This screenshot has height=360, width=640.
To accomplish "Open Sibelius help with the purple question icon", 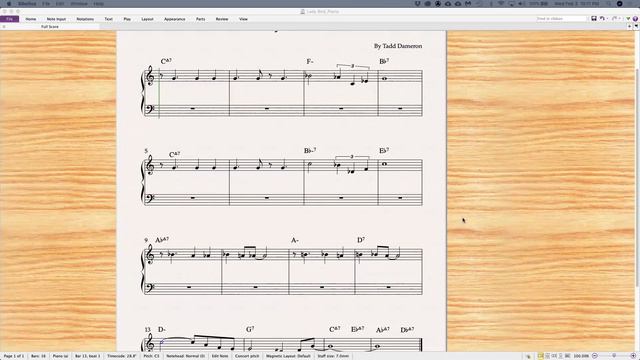I will click(635, 19).
